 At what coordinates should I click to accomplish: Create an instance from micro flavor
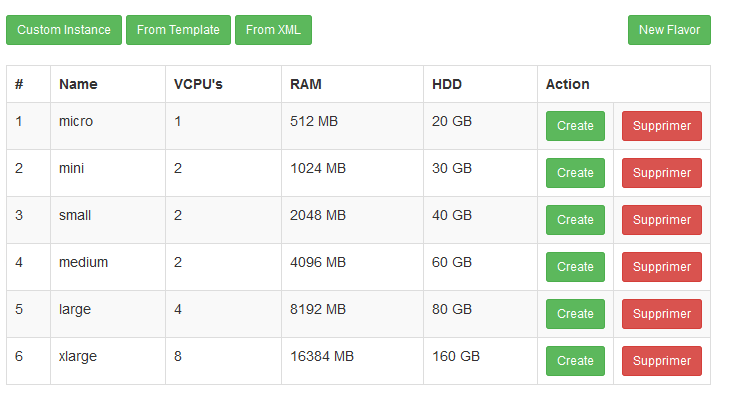point(575,126)
